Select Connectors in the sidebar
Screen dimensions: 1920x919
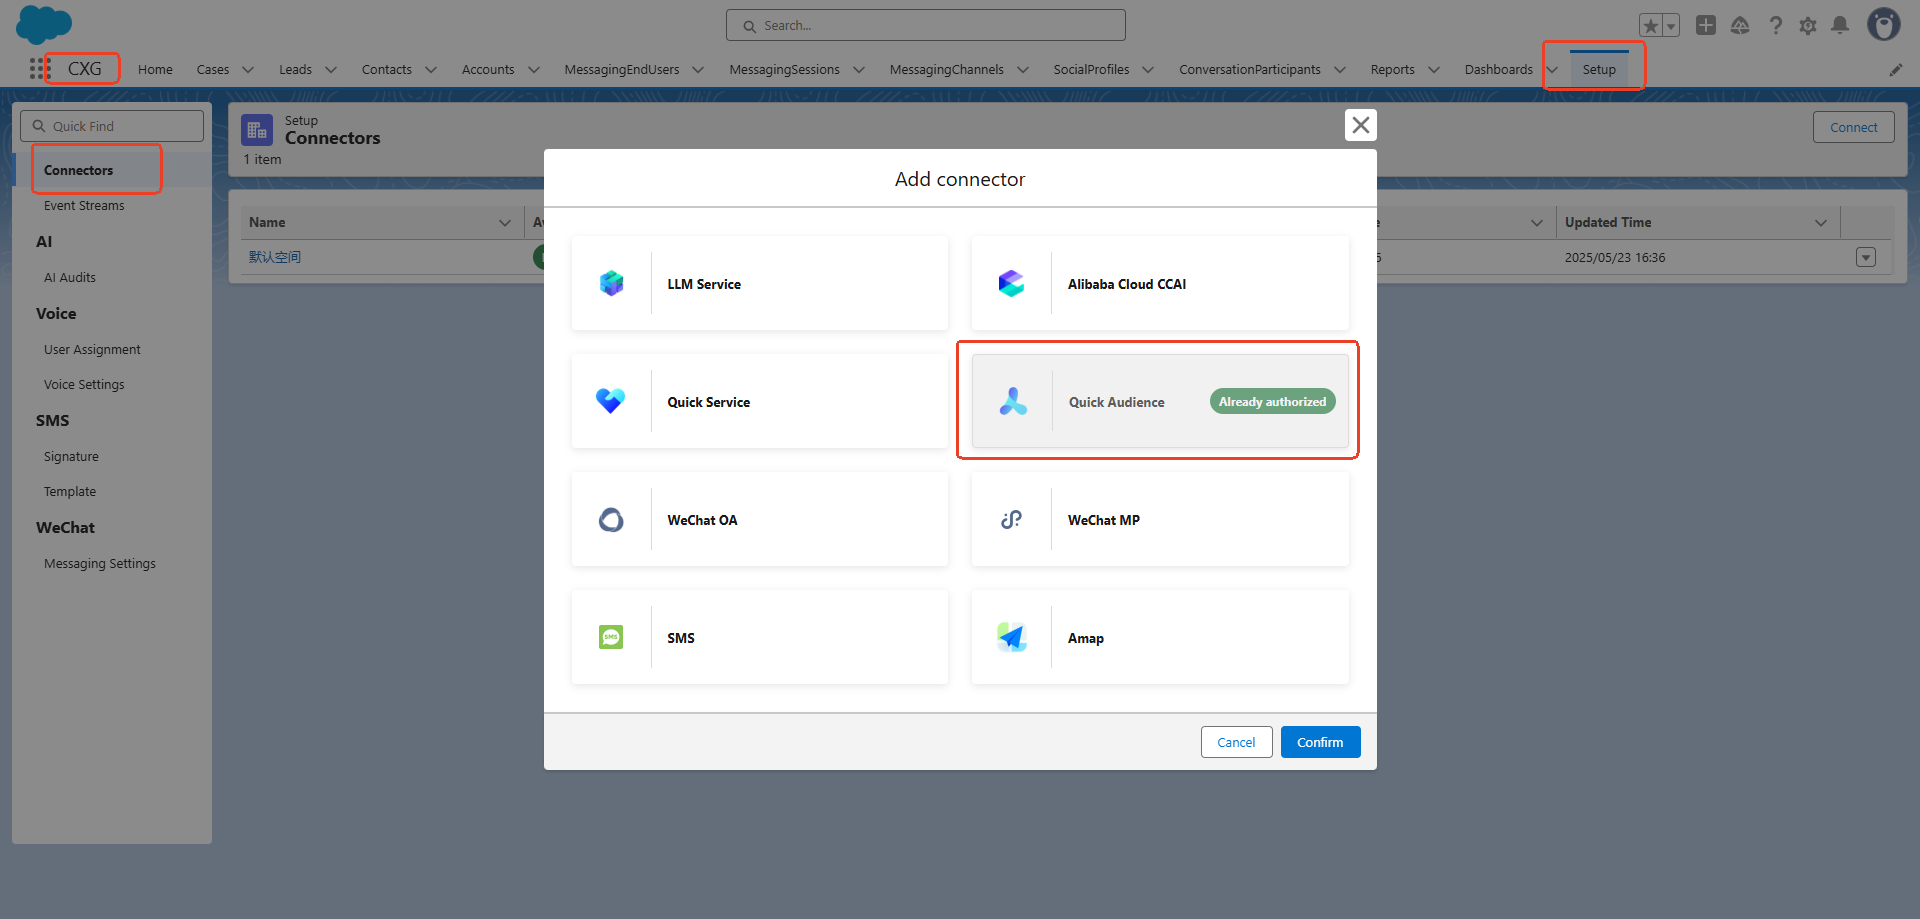[79, 170]
